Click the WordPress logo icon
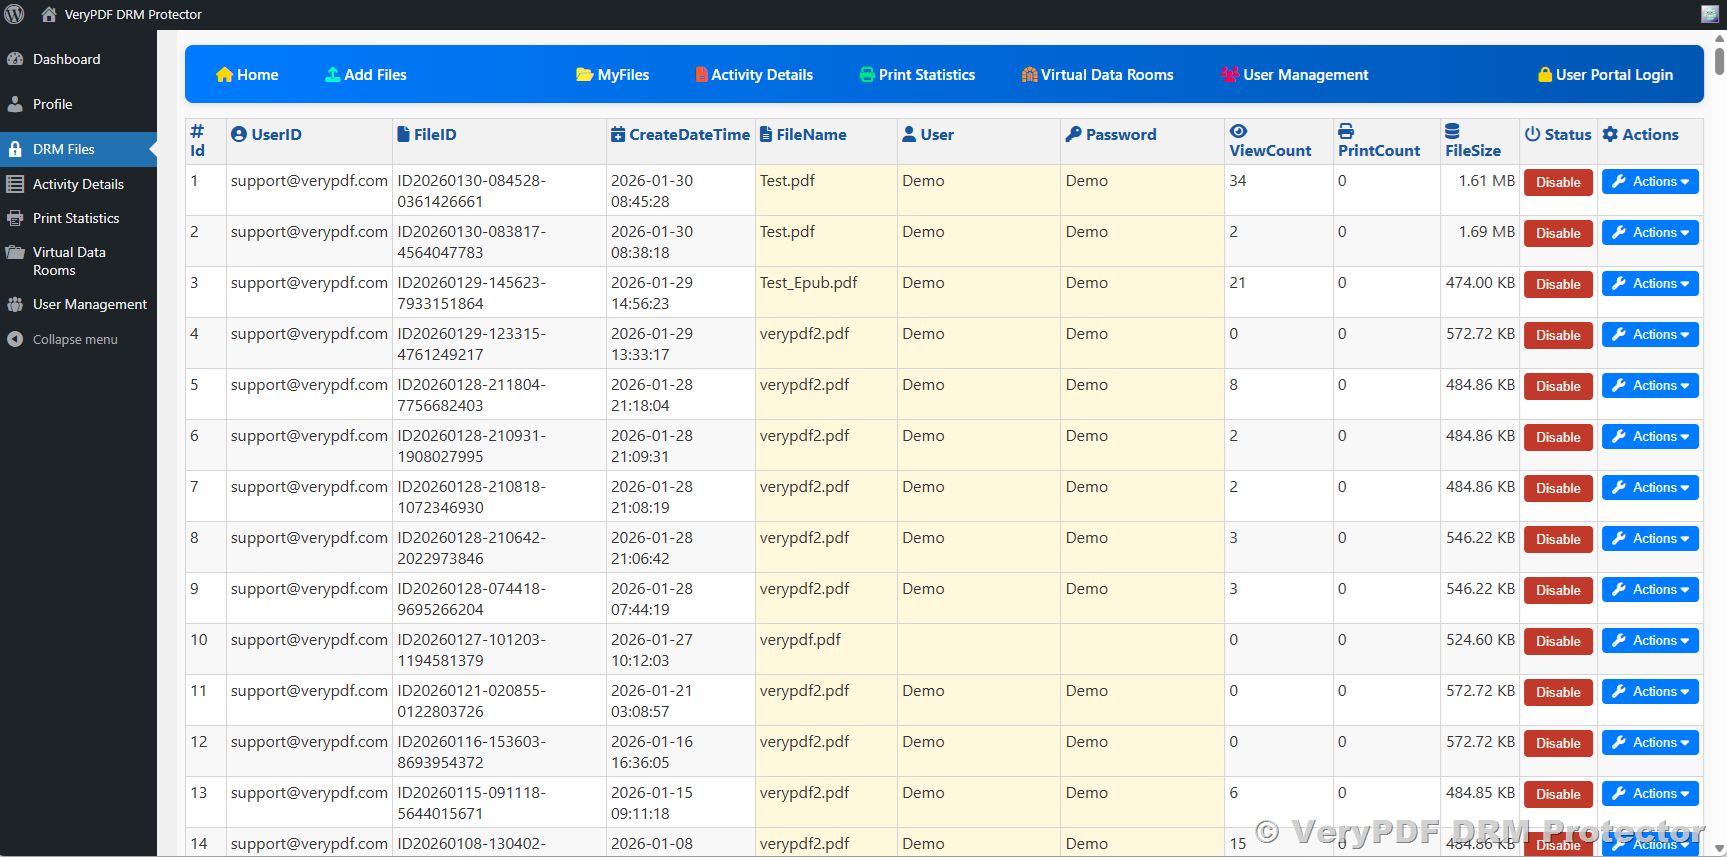This screenshot has height=857, width=1727. pos(14,14)
